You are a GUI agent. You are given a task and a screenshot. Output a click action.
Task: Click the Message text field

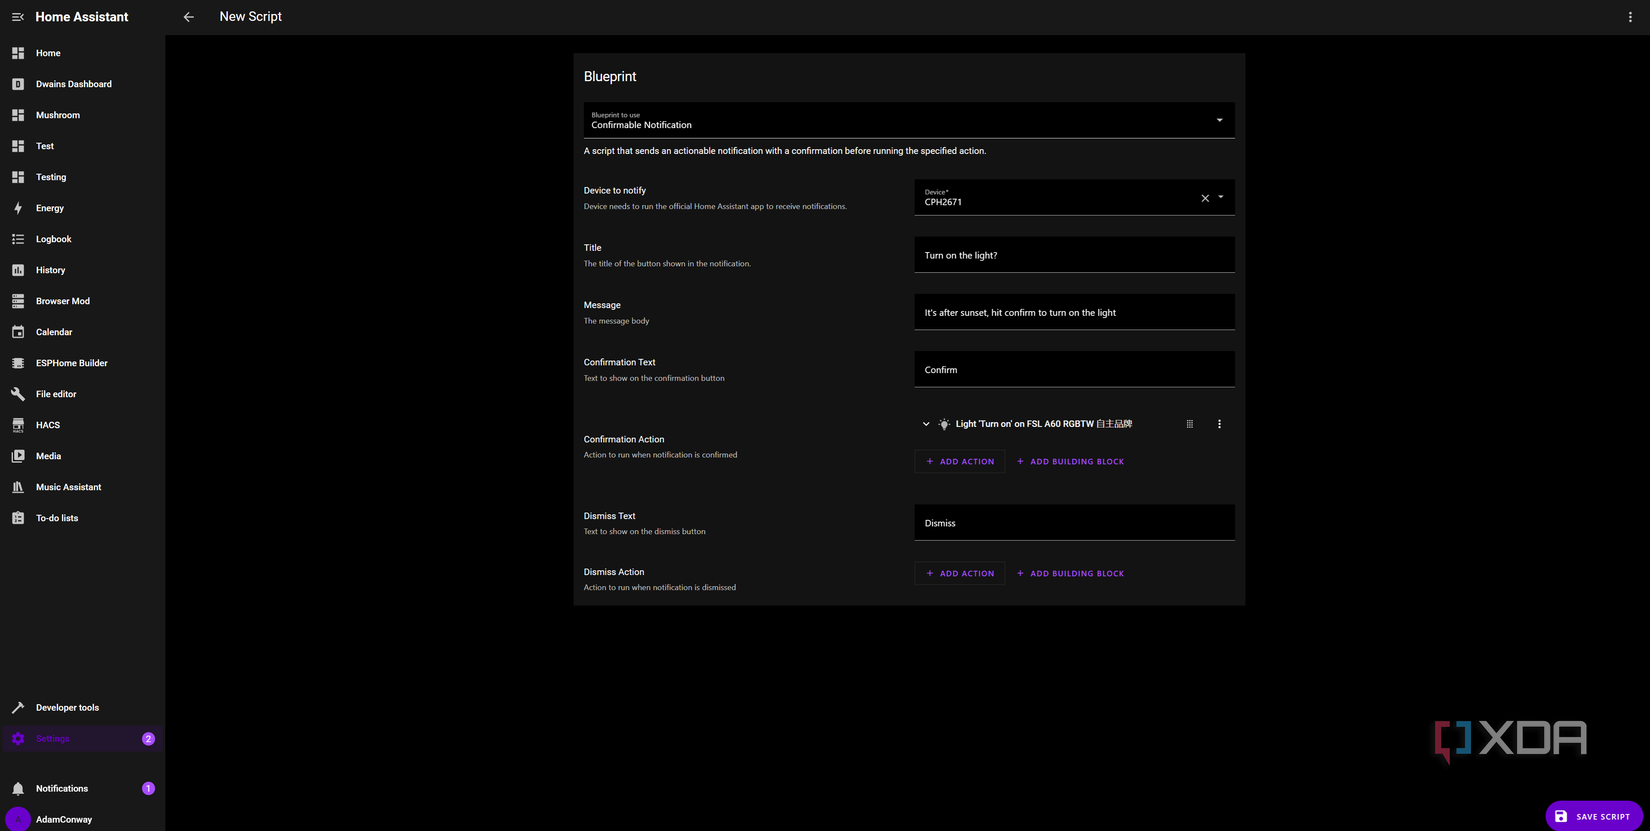(x=1074, y=312)
